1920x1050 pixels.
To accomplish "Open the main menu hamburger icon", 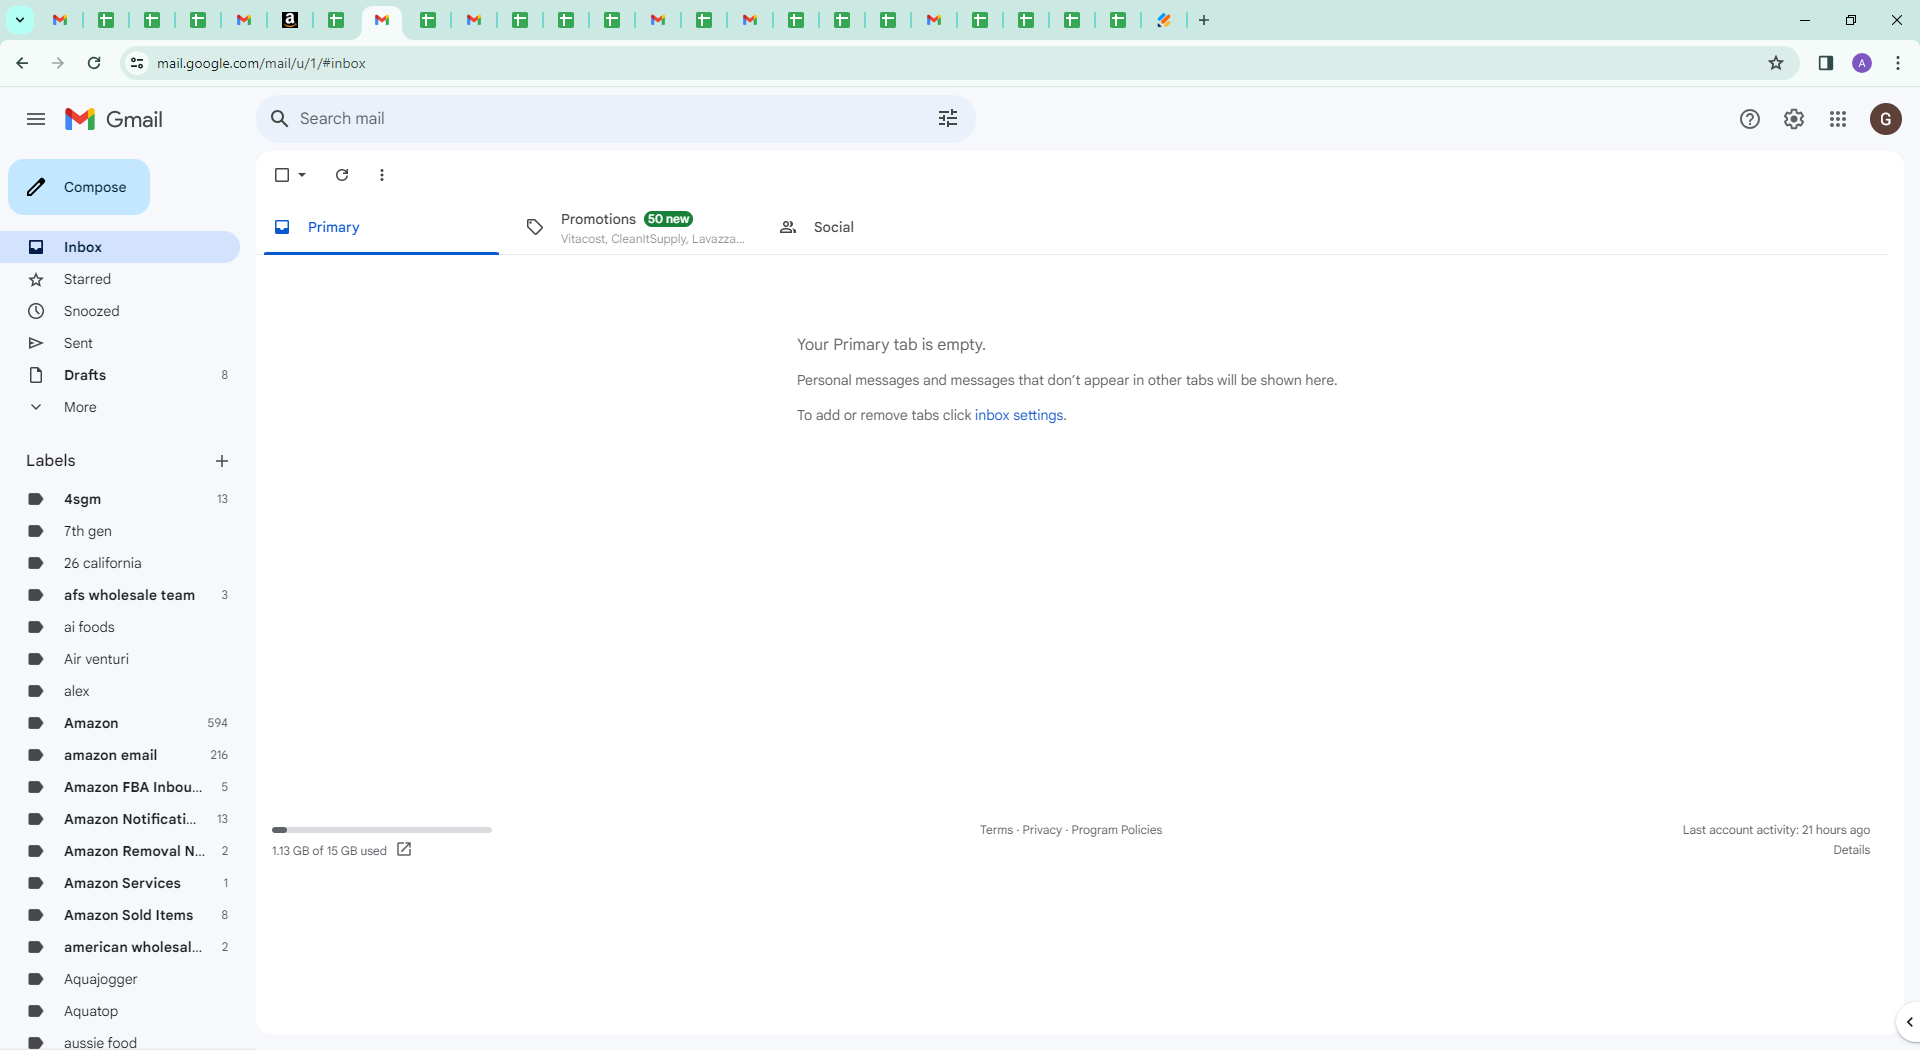I will point(36,119).
